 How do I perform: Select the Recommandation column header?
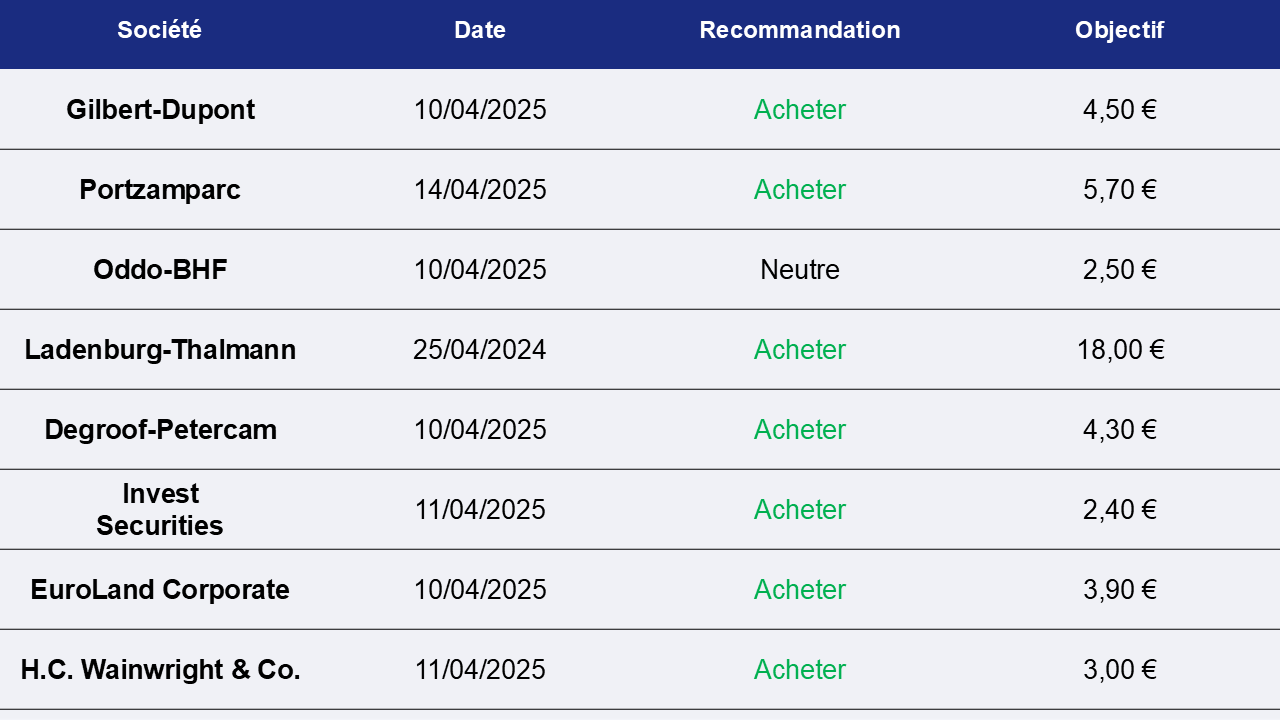point(800,30)
